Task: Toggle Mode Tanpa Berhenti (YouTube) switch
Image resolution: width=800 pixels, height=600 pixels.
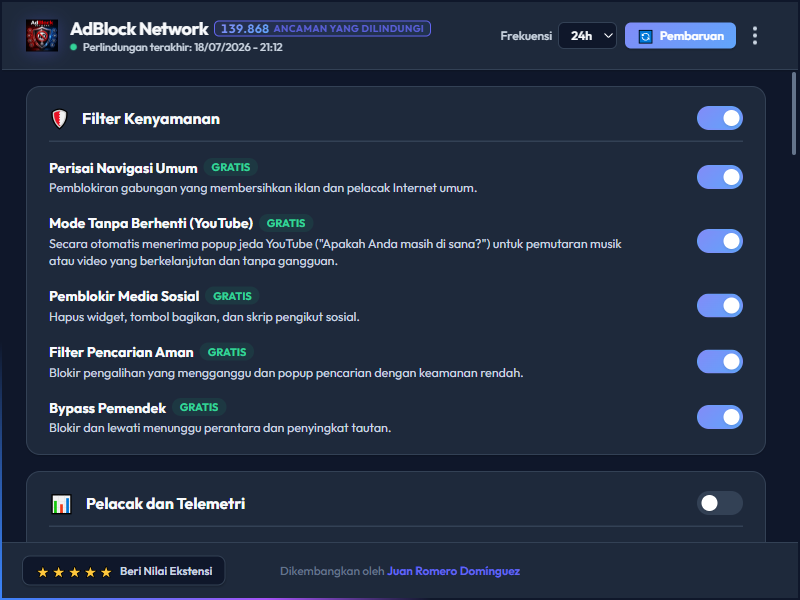Action: 719,241
